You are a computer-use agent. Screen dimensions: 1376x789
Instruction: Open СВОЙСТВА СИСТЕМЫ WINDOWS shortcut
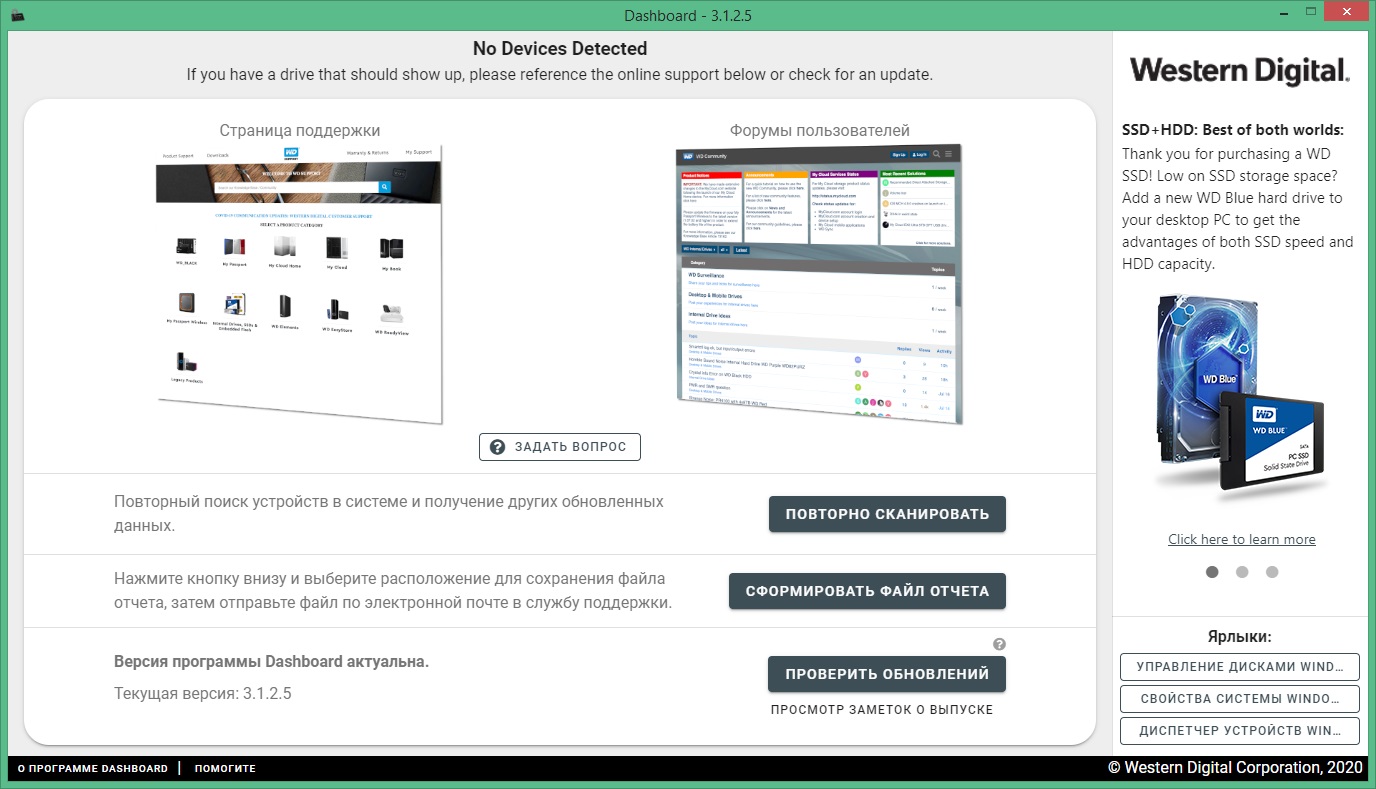point(1240,699)
